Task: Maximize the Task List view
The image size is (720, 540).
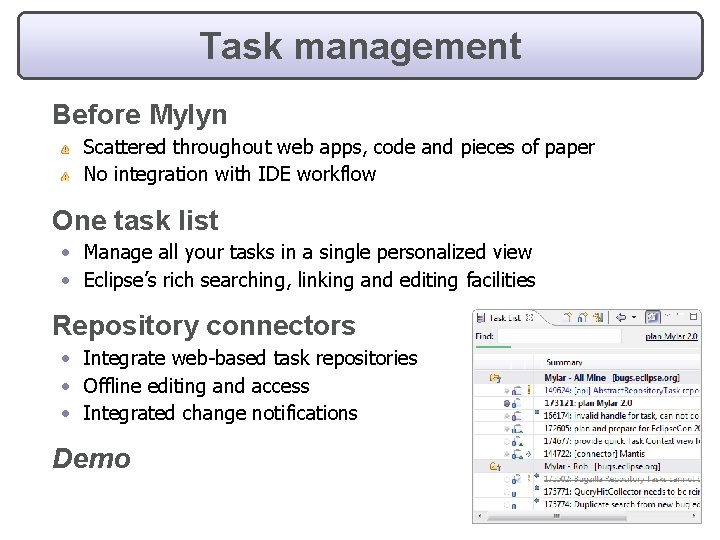Action: tap(693, 316)
